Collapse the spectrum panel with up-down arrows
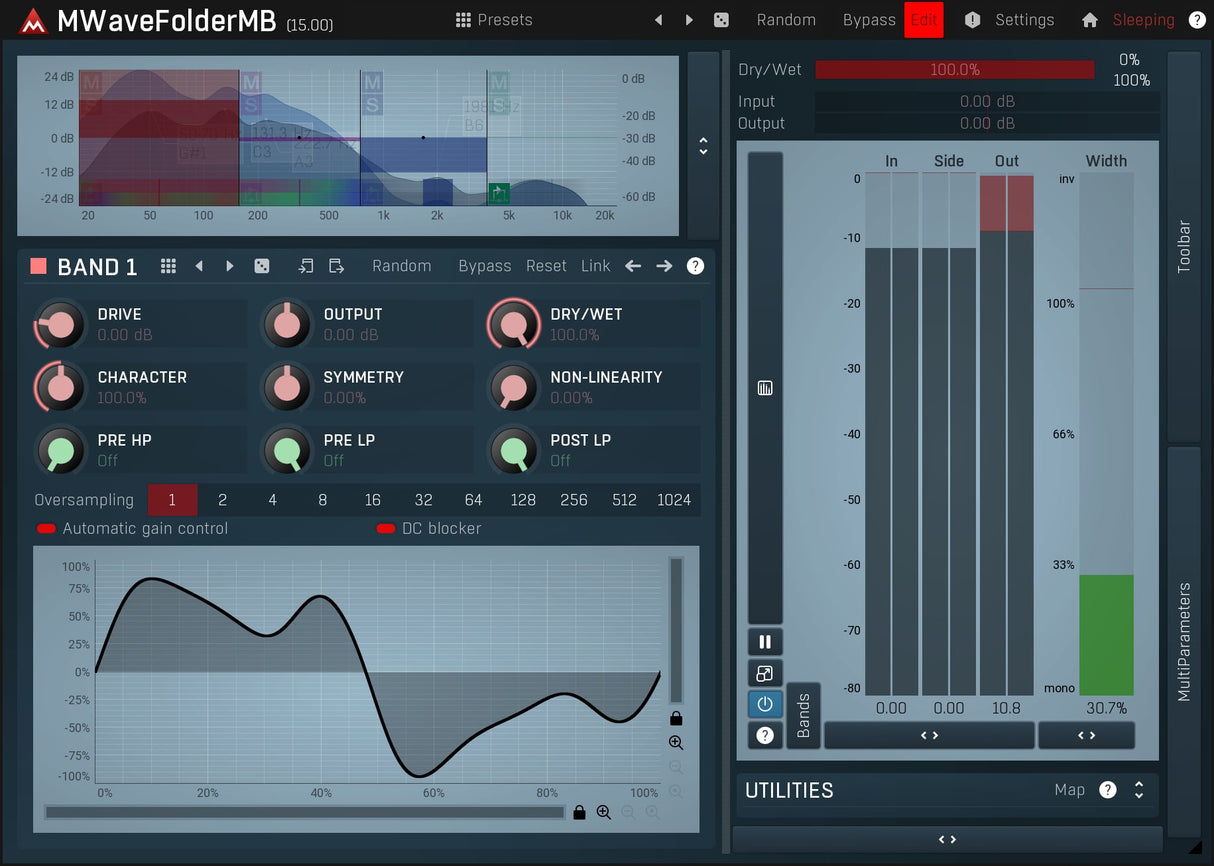This screenshot has width=1214, height=866. click(x=703, y=146)
